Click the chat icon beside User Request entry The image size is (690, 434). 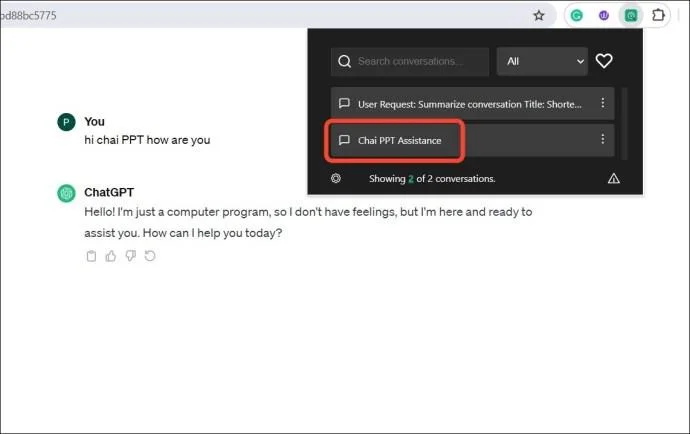[344, 103]
